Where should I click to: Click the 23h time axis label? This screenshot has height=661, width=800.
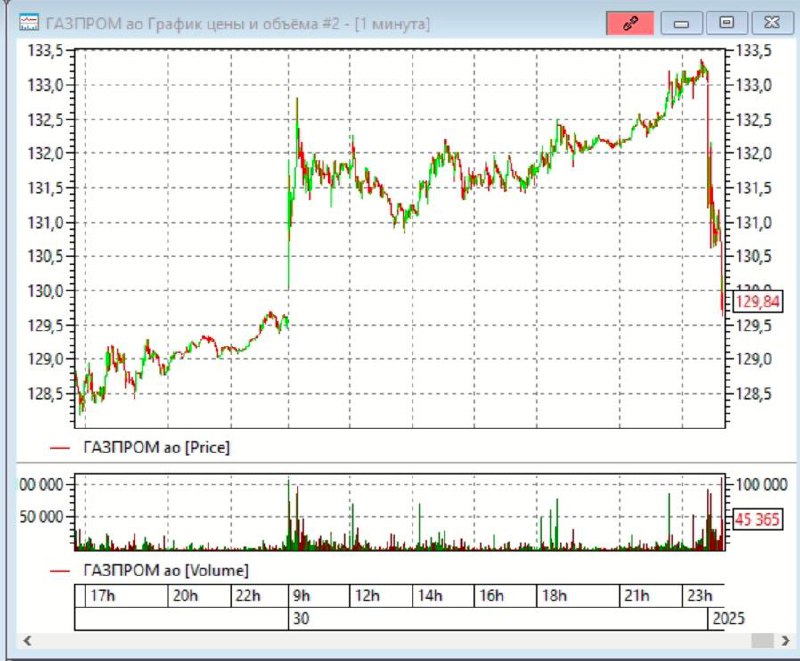tap(699, 595)
